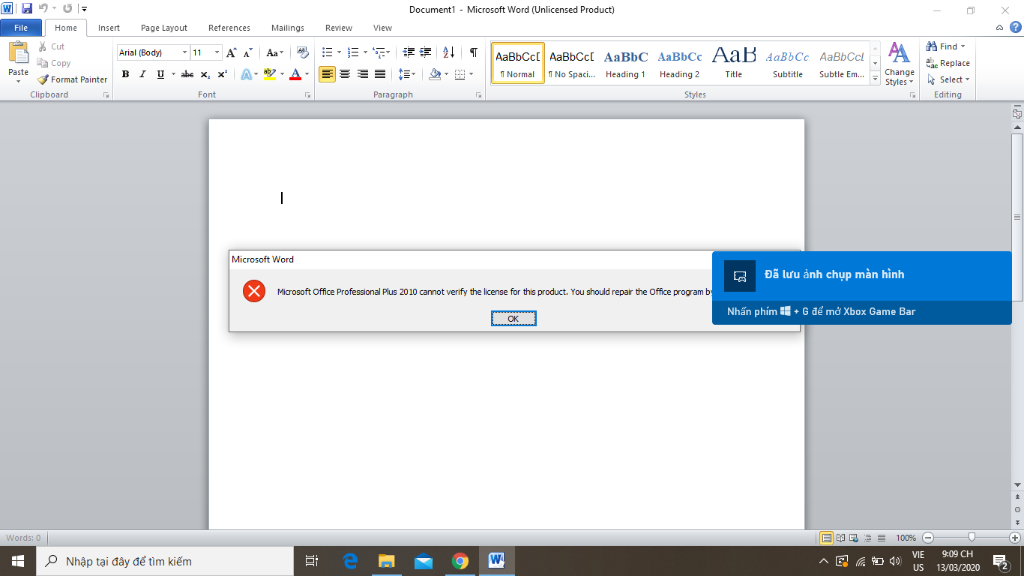The width and height of the screenshot is (1024, 576).
Task: Switch to the References tab
Action: click(229, 28)
